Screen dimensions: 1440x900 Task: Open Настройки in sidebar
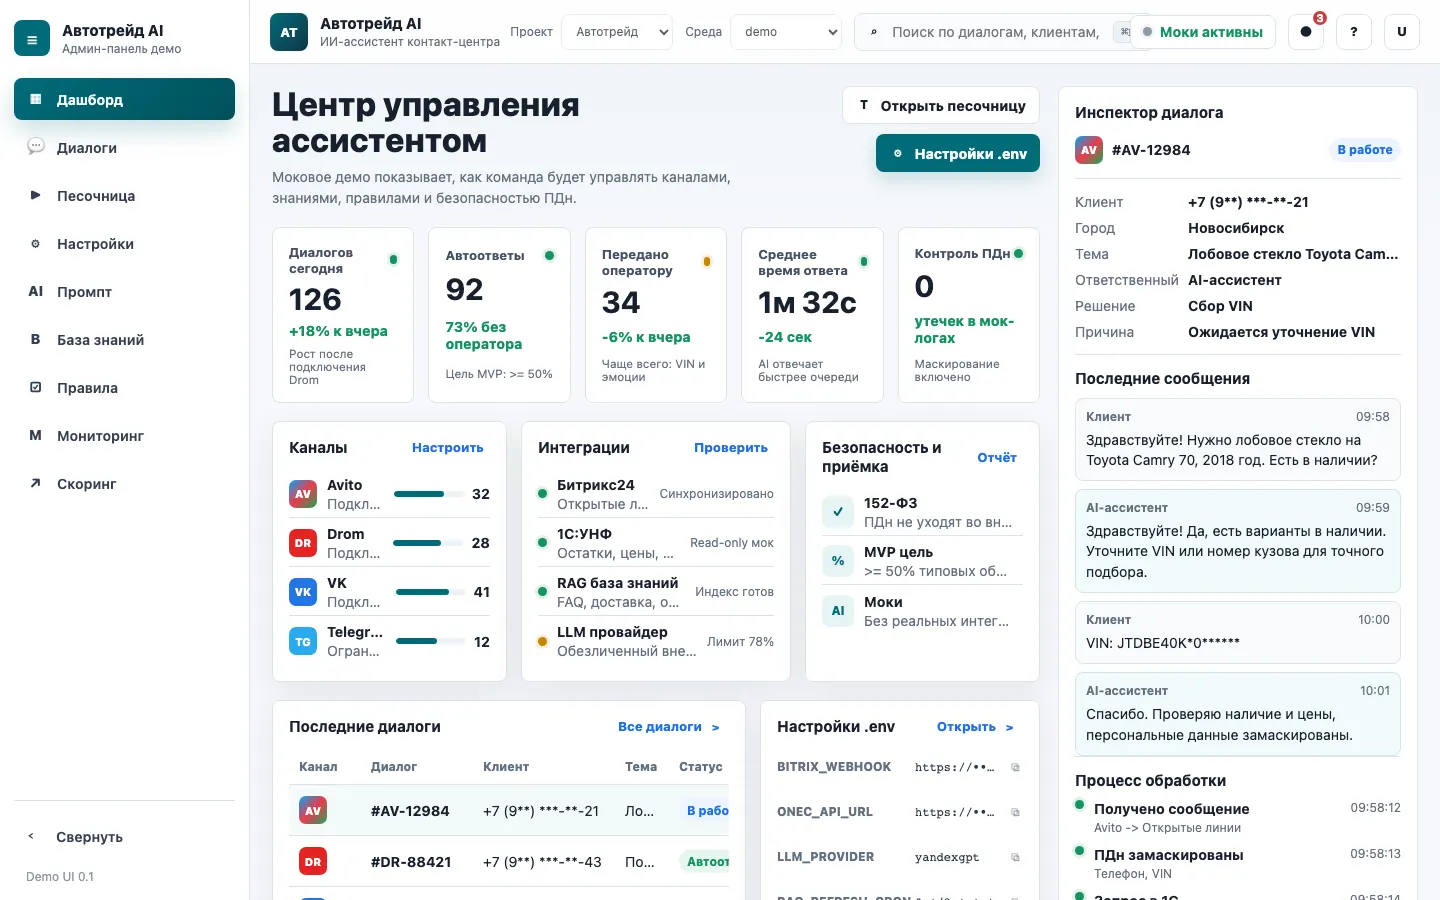coord(124,243)
